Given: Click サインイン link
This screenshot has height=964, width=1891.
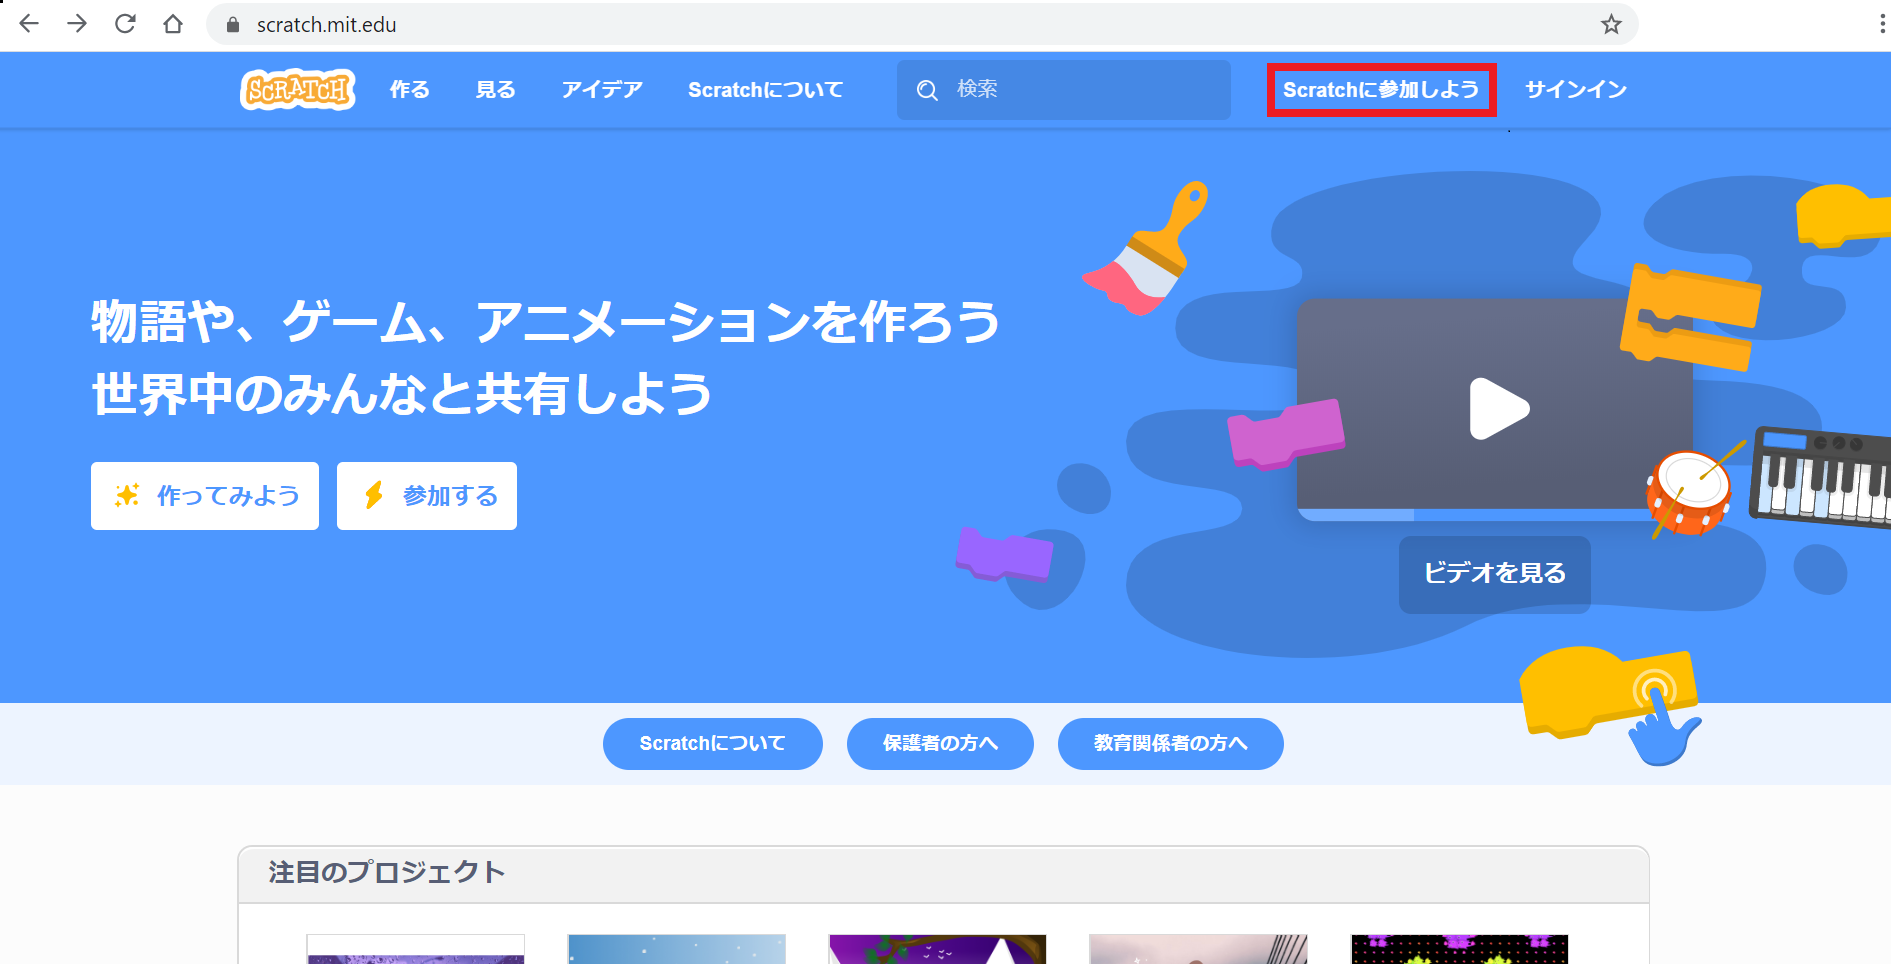Looking at the screenshot, I should coord(1576,90).
